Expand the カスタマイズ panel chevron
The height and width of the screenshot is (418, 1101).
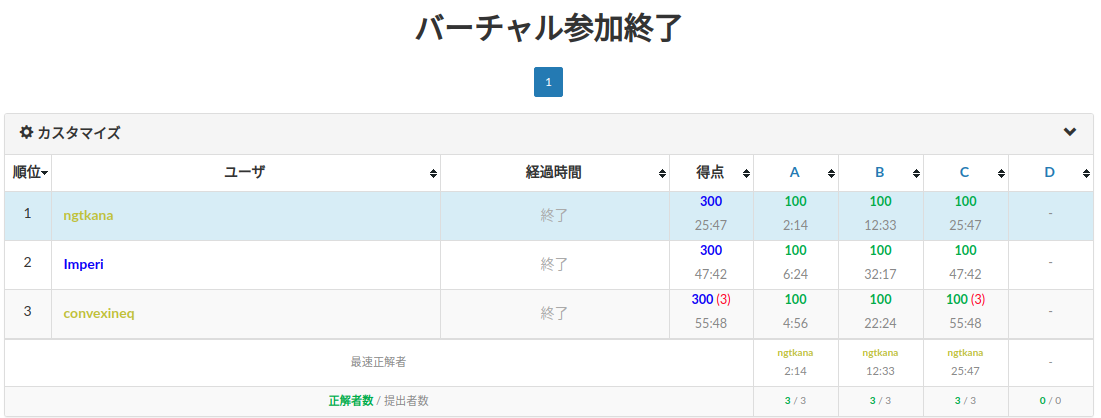coord(1069,131)
